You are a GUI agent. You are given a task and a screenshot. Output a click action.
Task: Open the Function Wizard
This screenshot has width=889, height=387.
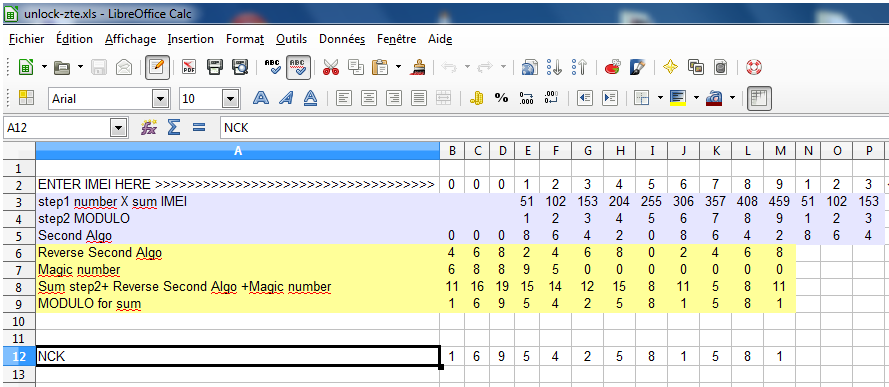point(149,128)
